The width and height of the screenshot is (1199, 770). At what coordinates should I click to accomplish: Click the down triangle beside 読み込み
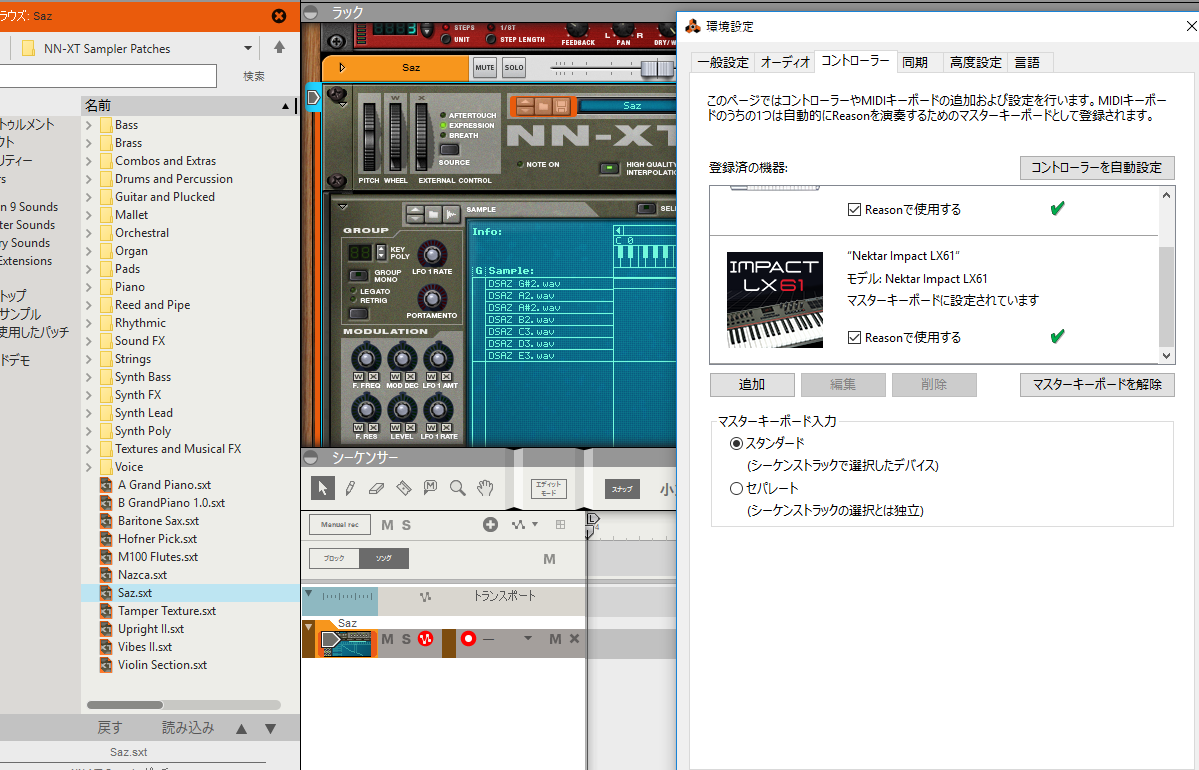271,729
